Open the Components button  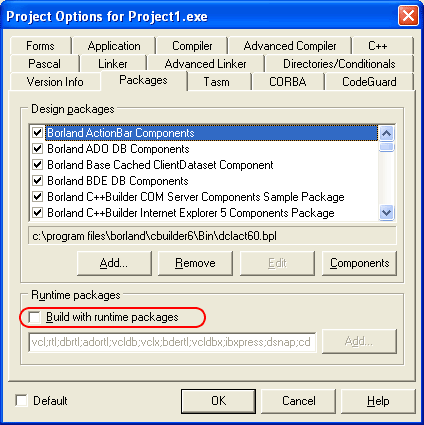pyautogui.click(x=359, y=263)
